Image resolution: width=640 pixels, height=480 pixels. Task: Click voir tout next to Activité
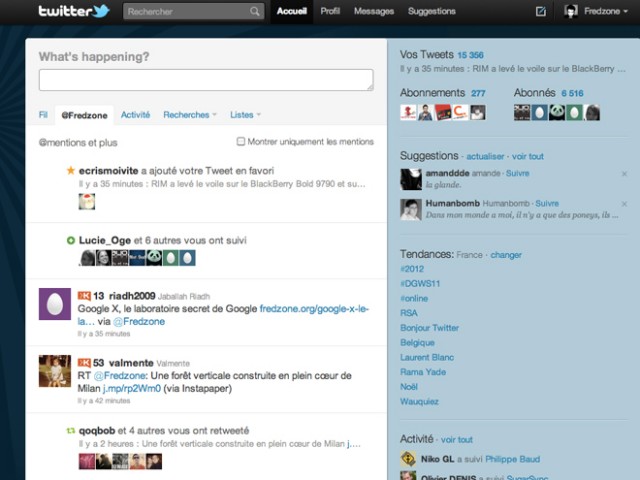[457, 440]
